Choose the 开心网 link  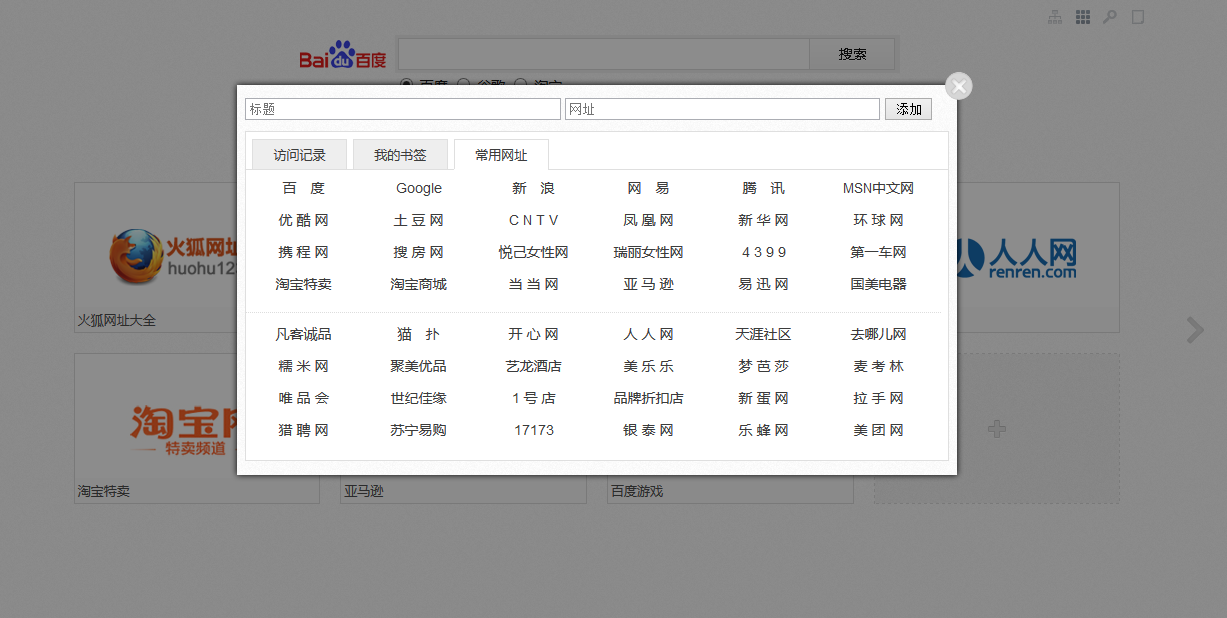pos(534,334)
